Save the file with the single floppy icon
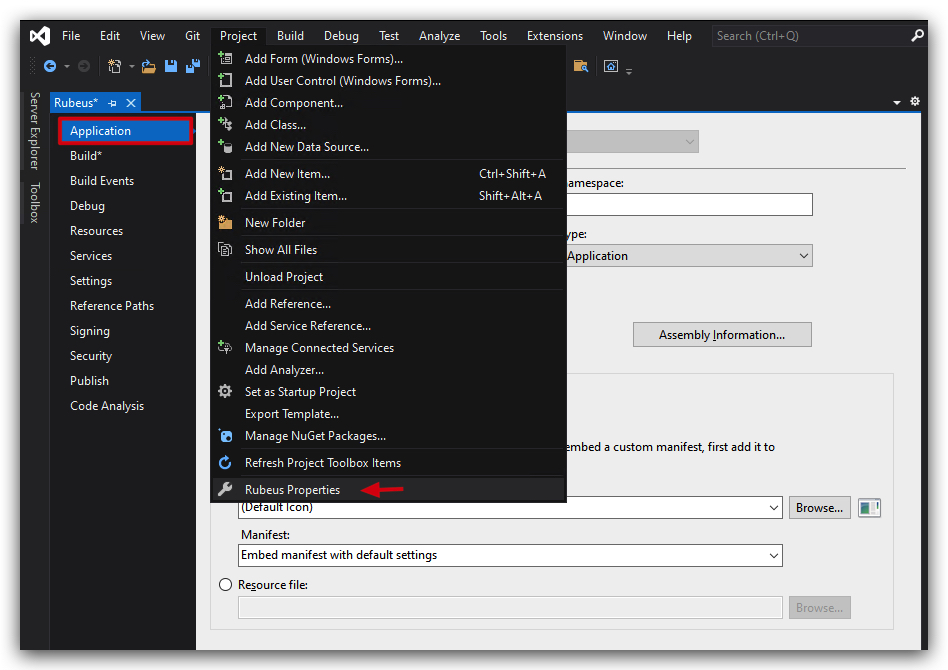This screenshot has height=670, width=948. tap(171, 66)
